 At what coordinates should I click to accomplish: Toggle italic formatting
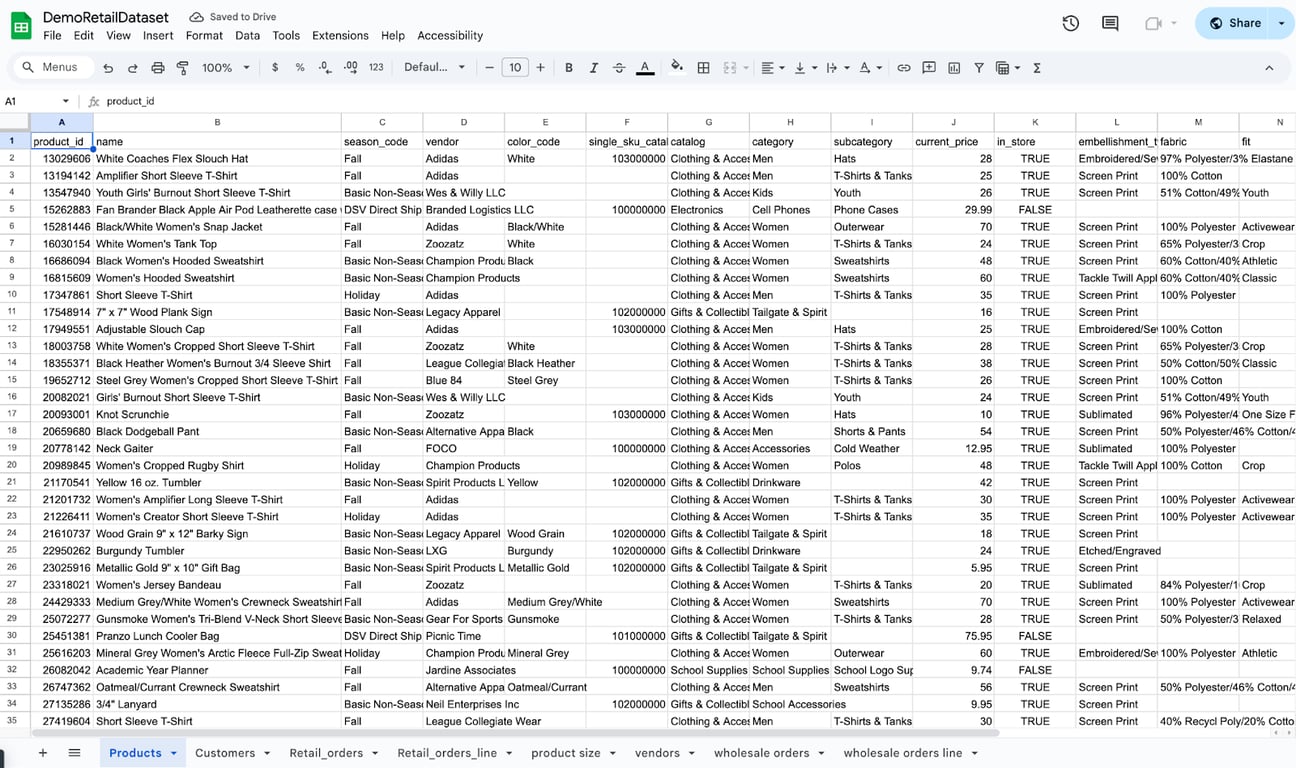coord(594,68)
